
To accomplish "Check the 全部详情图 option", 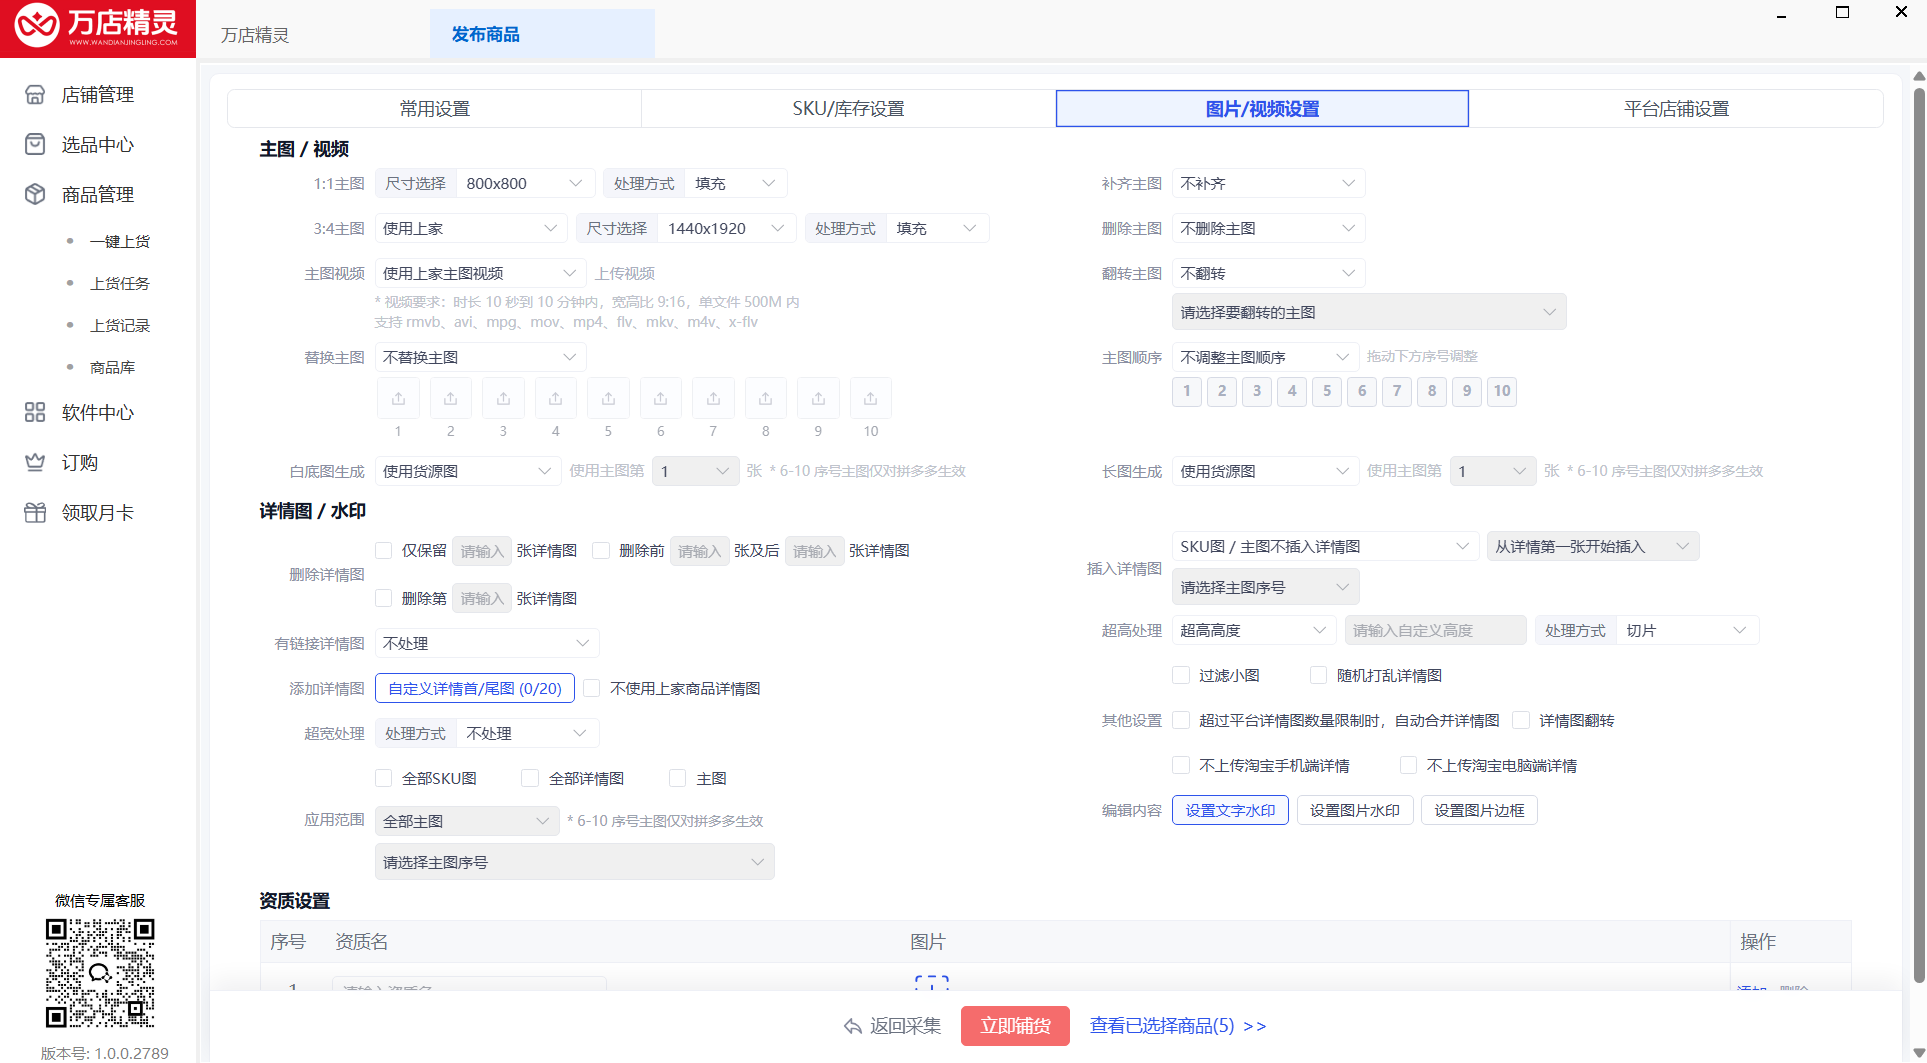I will (x=530, y=778).
